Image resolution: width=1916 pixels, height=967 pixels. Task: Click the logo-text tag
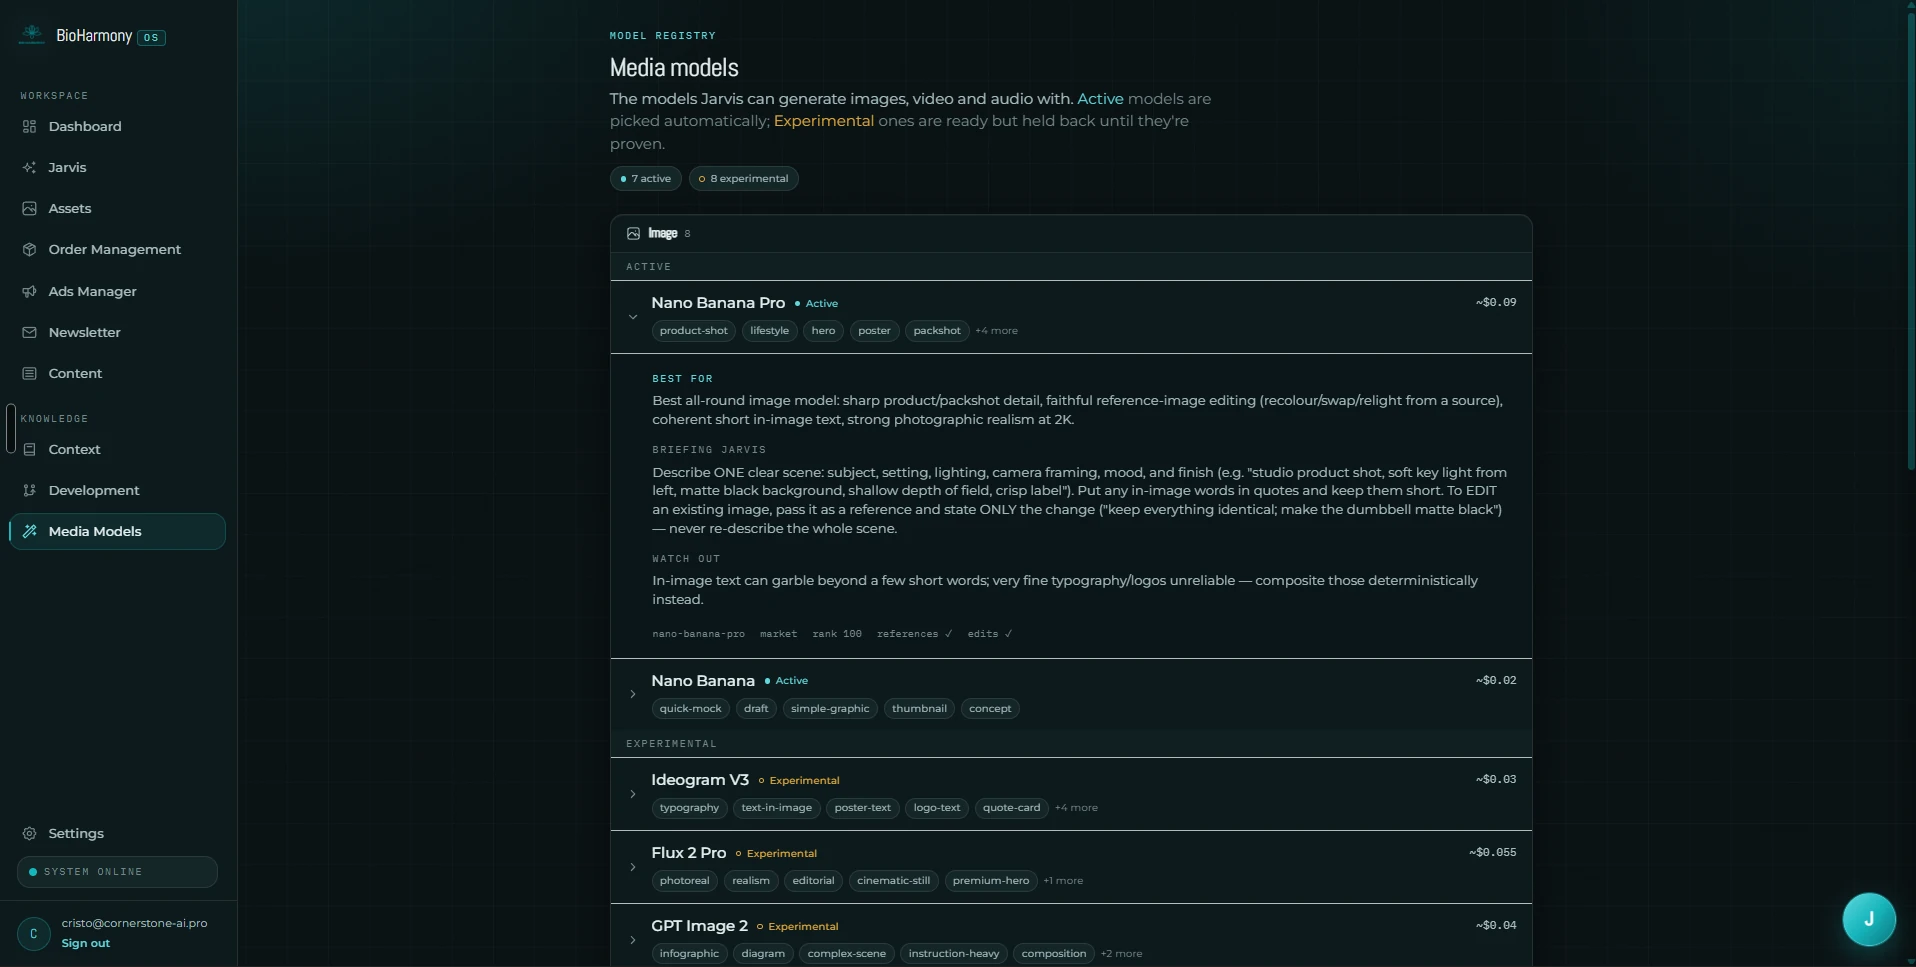937,808
